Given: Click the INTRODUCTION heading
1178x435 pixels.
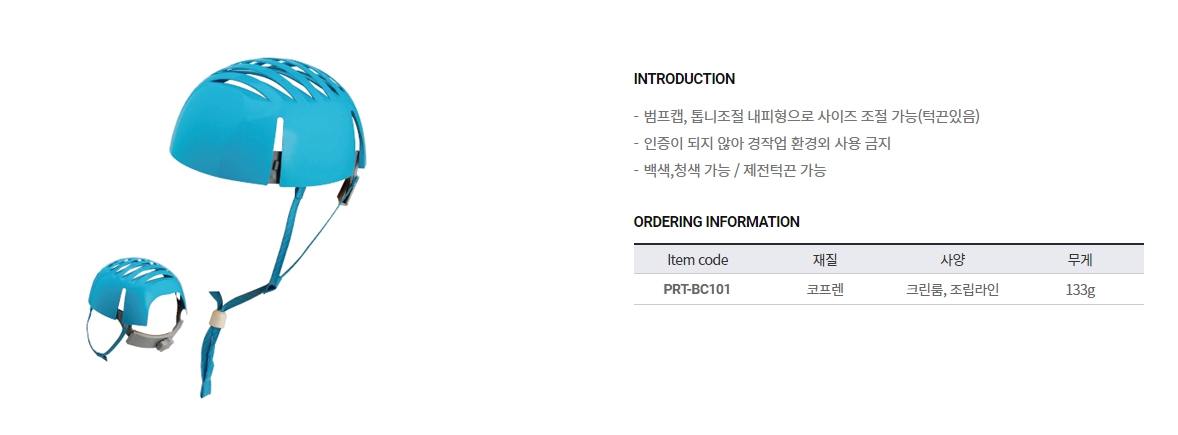Looking at the screenshot, I should pyautogui.click(x=684, y=79).
